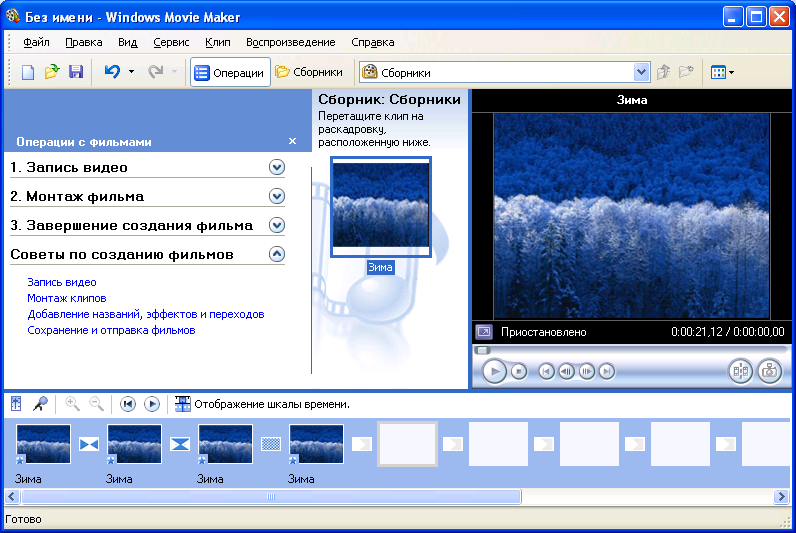Rewind the storyboard to the beginning
Viewport: 796px width, 533px height.
click(x=127, y=404)
